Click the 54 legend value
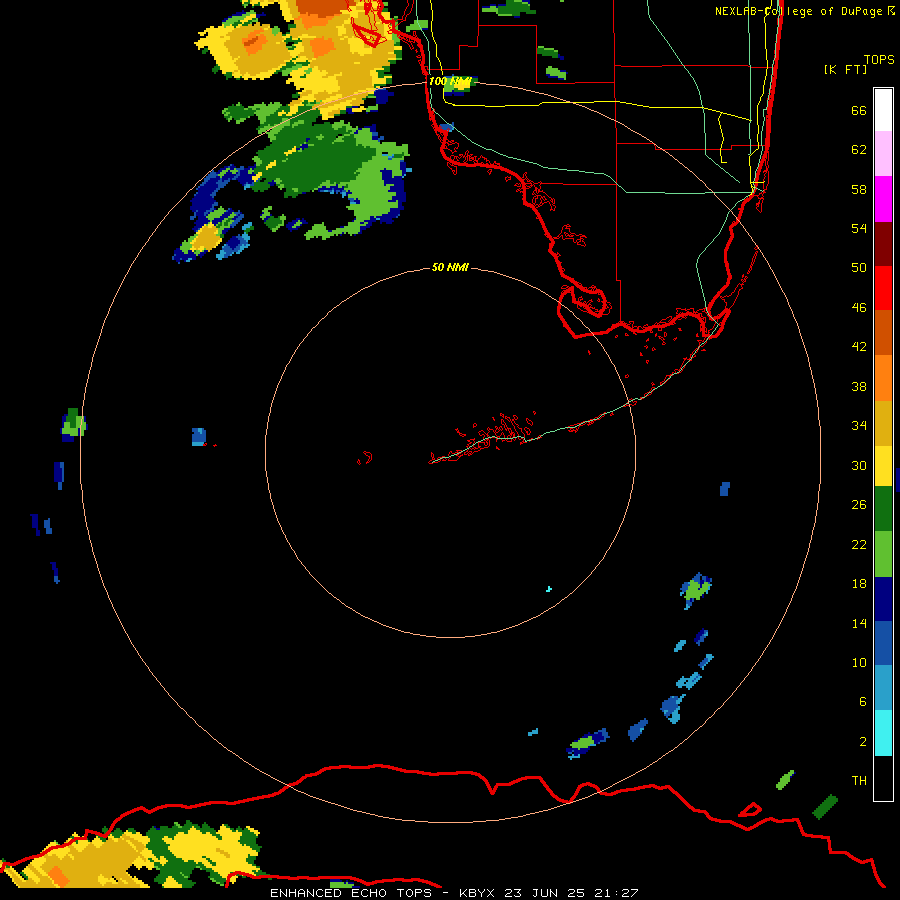 click(859, 228)
